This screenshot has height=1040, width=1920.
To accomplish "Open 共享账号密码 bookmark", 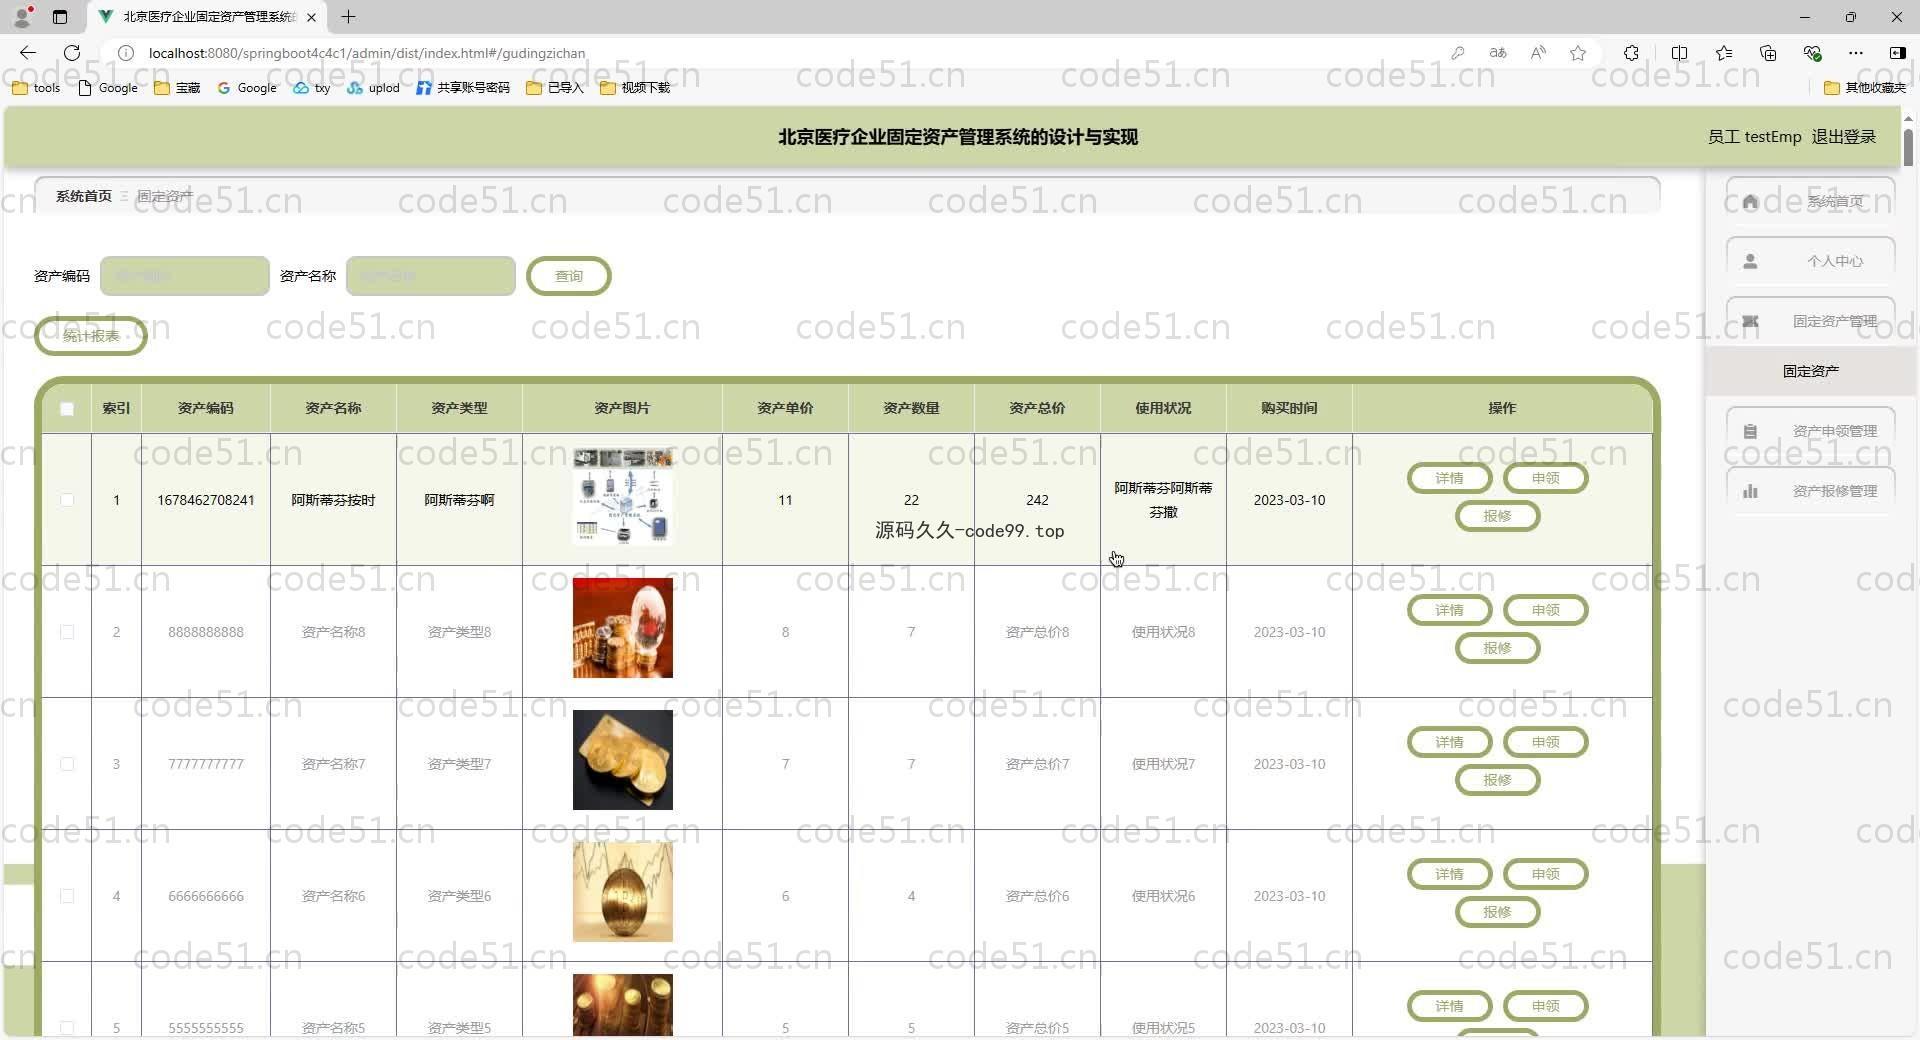I will [x=463, y=88].
